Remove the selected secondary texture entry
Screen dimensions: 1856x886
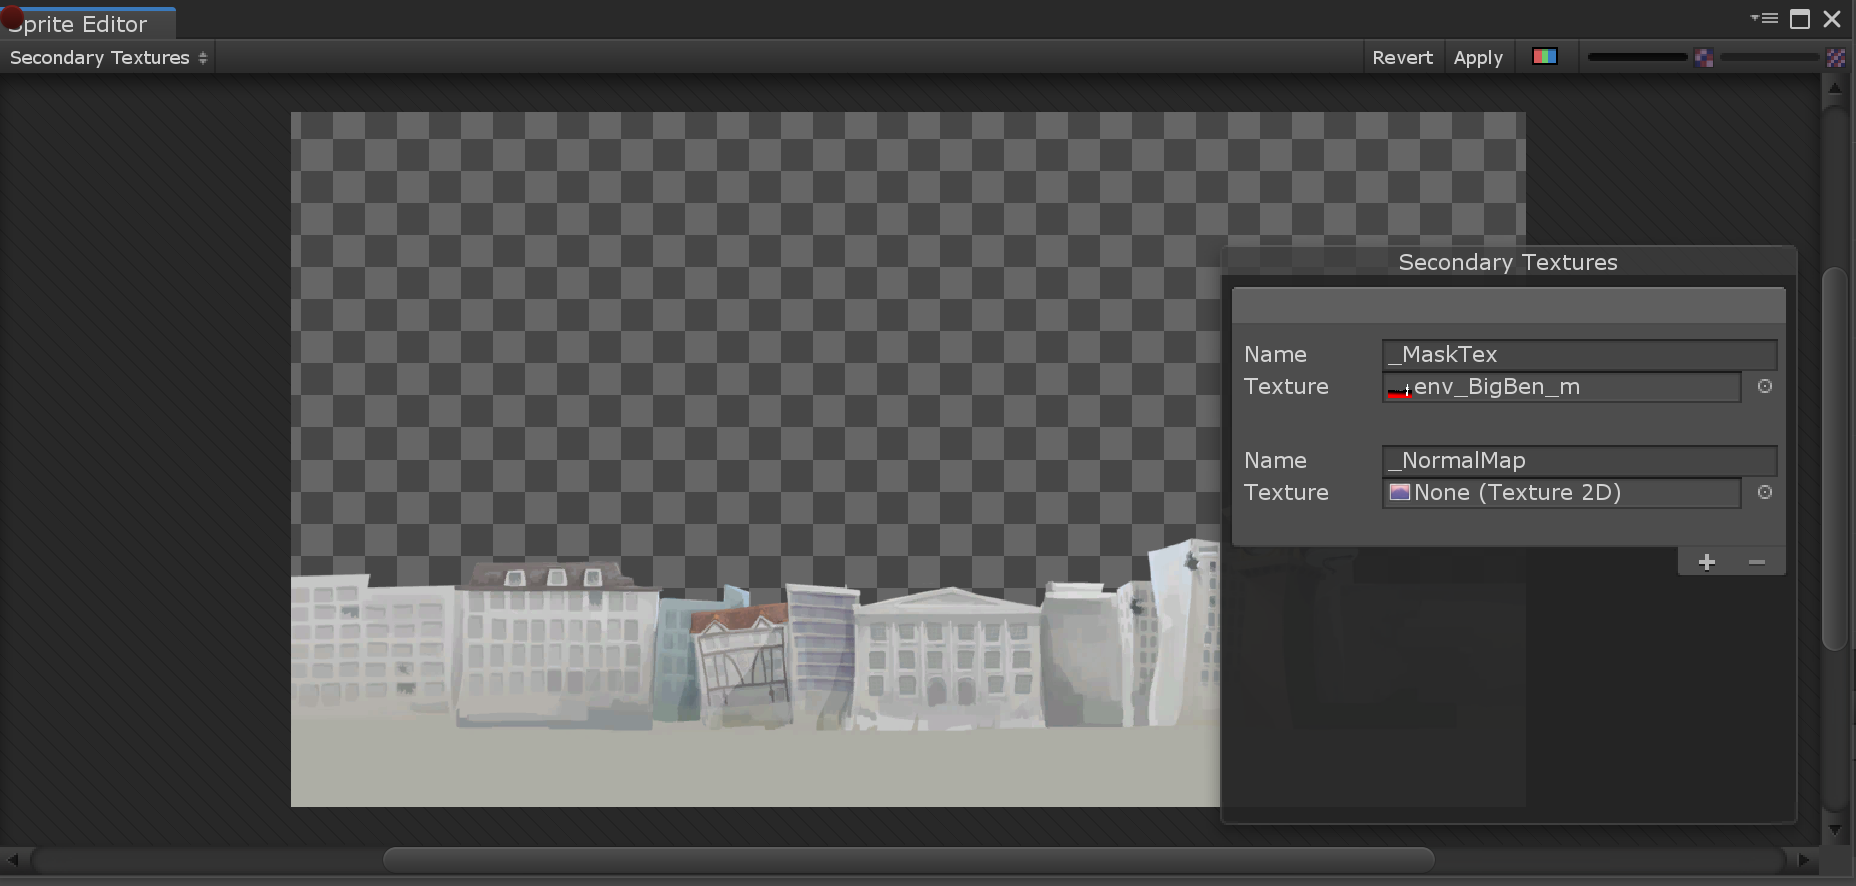1756,562
